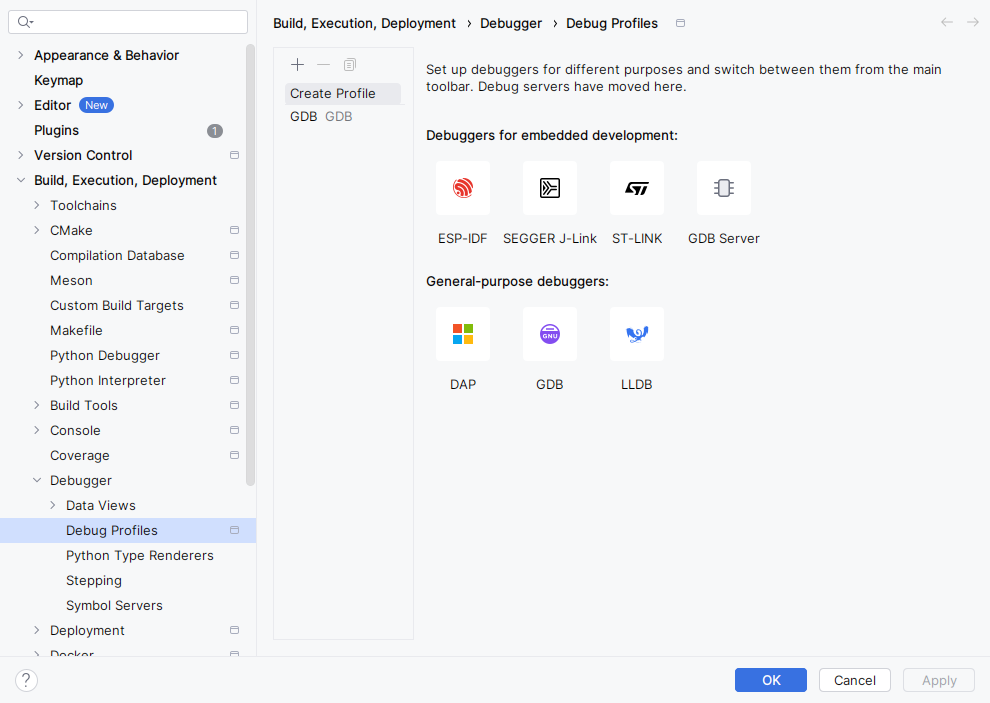
Task: Click the settings tree vertical scrollbar
Action: 250,265
